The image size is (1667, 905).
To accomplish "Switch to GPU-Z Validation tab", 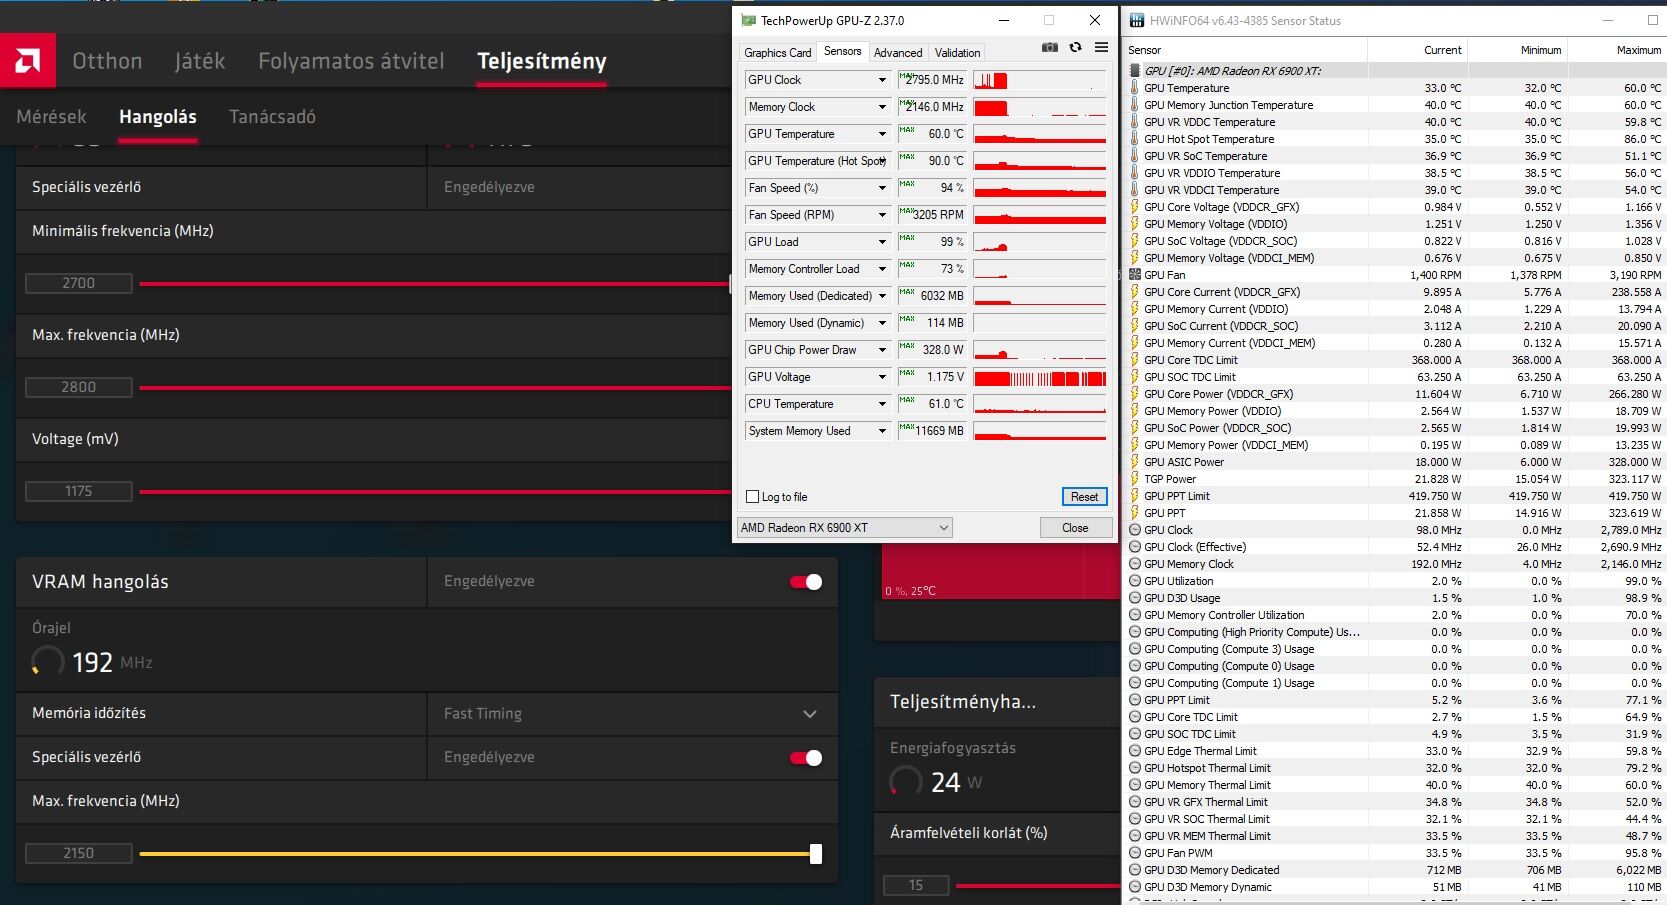I will (x=958, y=53).
